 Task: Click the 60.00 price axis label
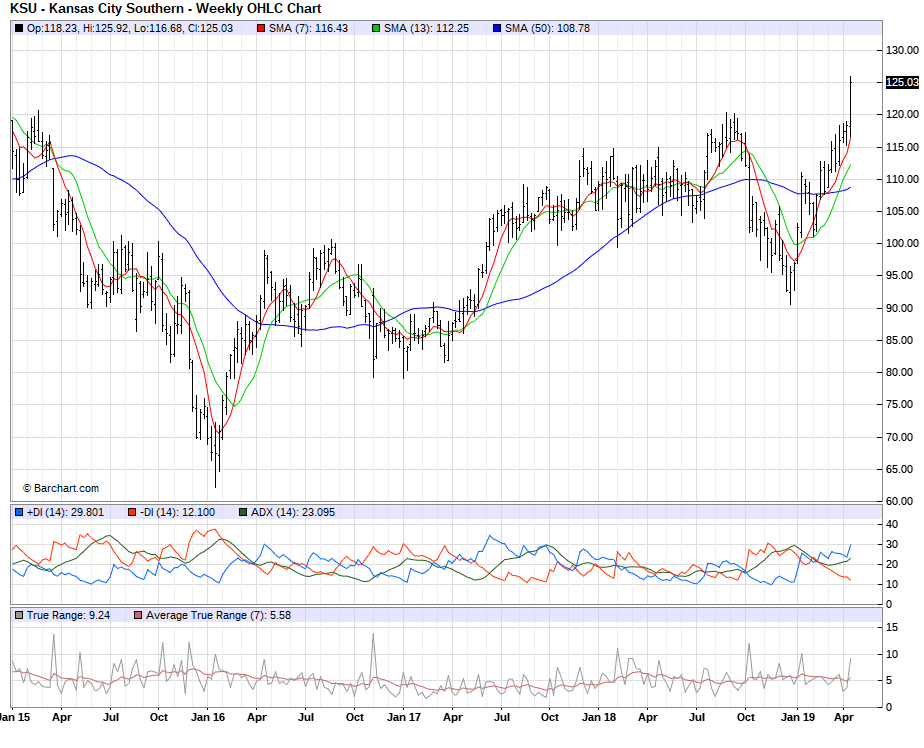click(x=902, y=502)
